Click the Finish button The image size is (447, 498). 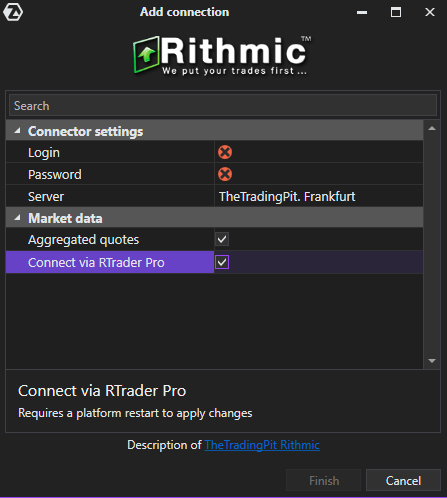click(324, 480)
